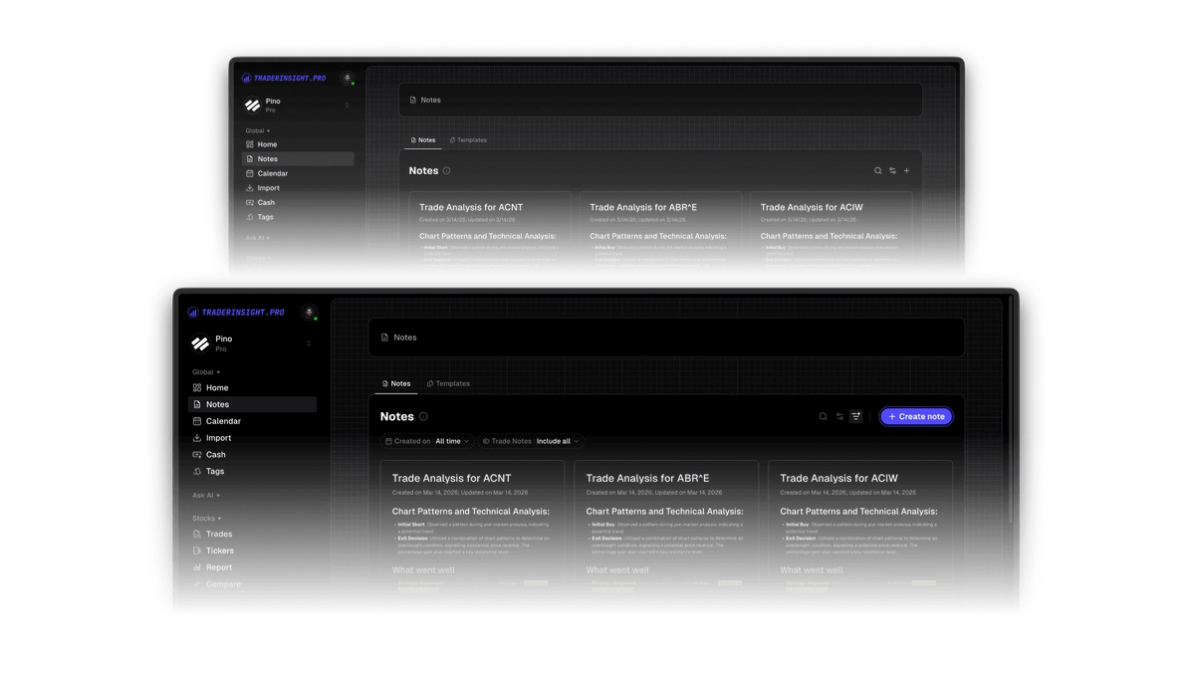
Task: Collapse Global section in lower window sidebar
Action: pos(206,372)
